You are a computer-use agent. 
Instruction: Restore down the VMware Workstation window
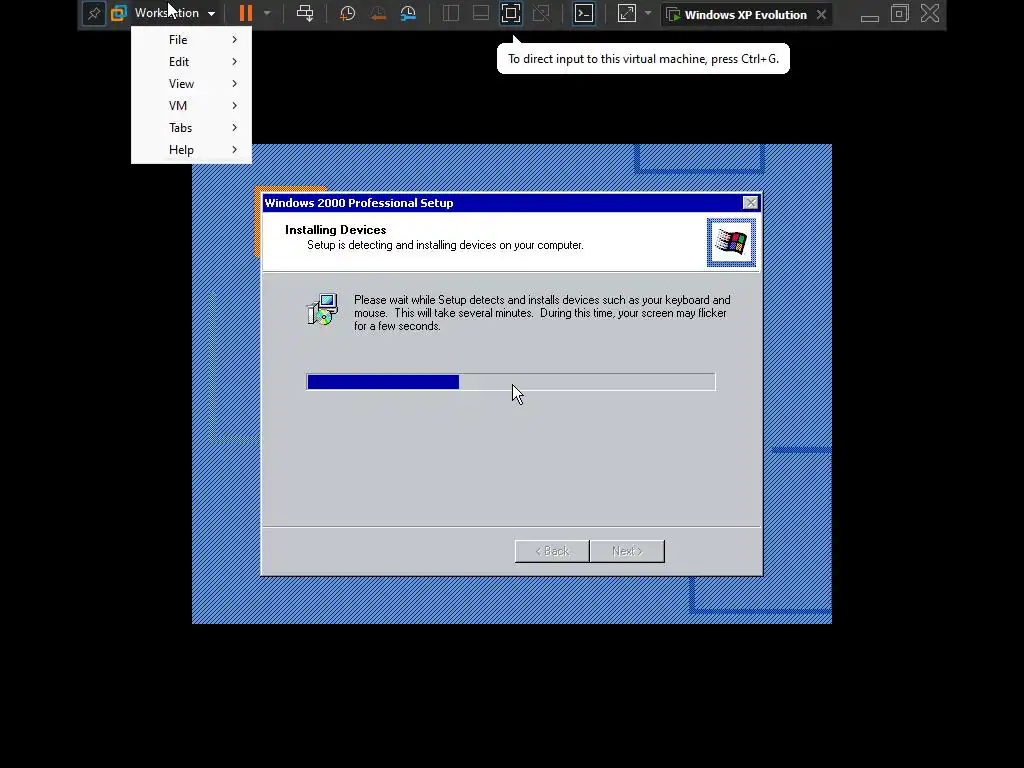tap(900, 14)
